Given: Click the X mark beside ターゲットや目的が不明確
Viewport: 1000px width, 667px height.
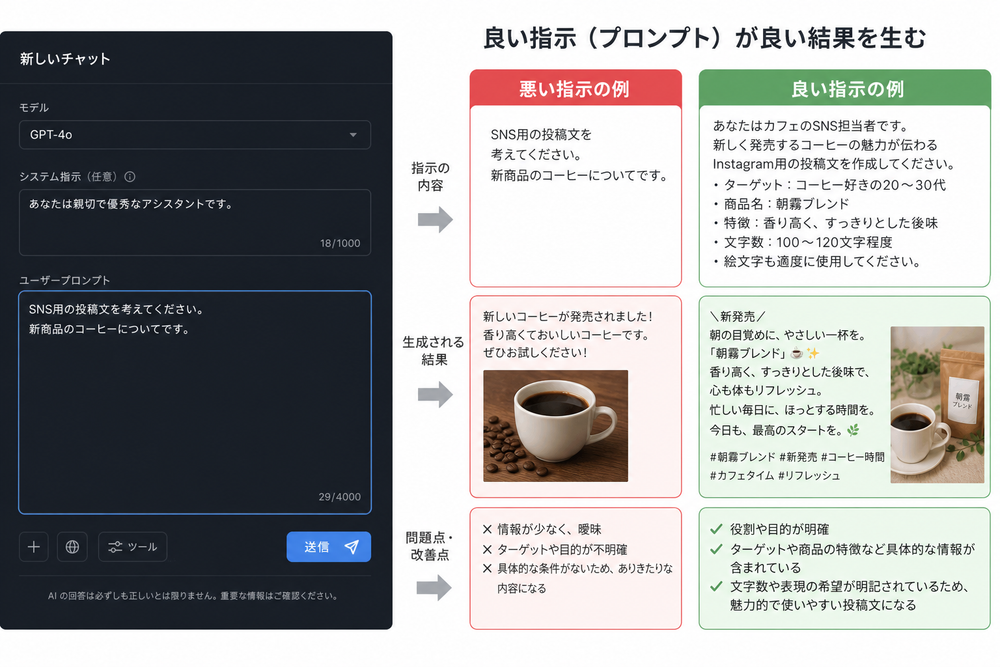Looking at the screenshot, I should point(487,549).
